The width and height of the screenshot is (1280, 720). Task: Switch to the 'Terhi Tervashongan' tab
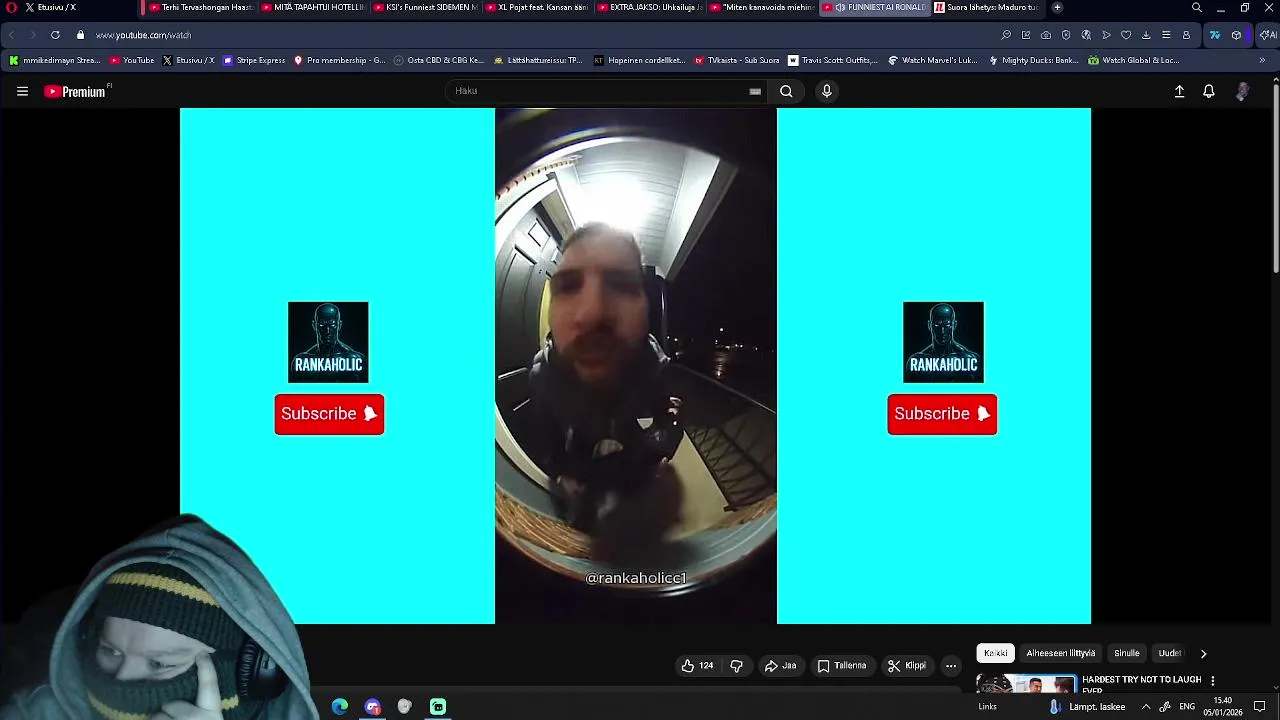coord(201,7)
